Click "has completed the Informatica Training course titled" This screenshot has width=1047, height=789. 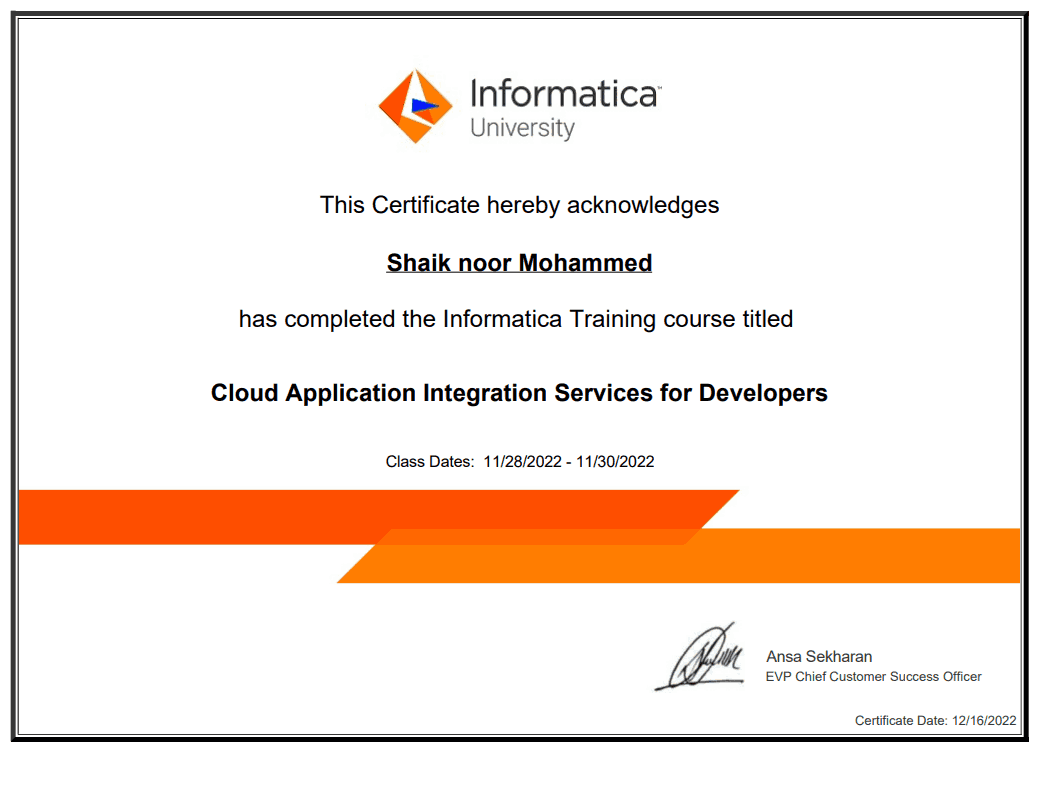516,319
